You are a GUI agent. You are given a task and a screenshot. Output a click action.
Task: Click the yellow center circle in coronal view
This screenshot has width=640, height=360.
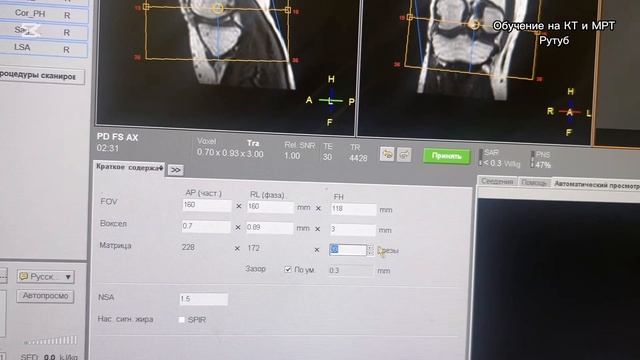474,24
